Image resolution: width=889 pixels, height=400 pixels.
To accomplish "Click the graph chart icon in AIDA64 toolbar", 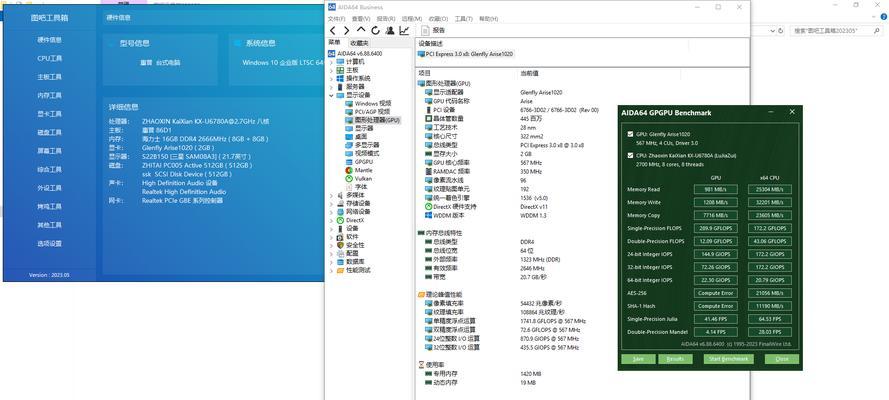I will click(404, 31).
